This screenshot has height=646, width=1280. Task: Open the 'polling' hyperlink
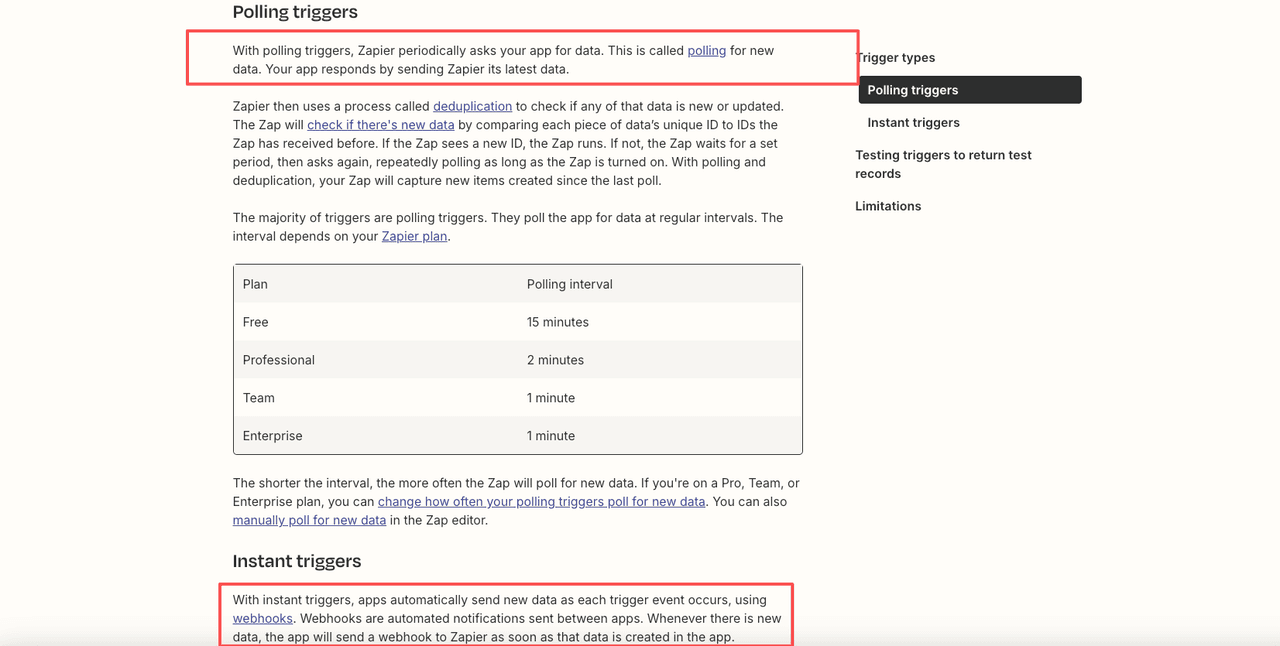tap(706, 50)
